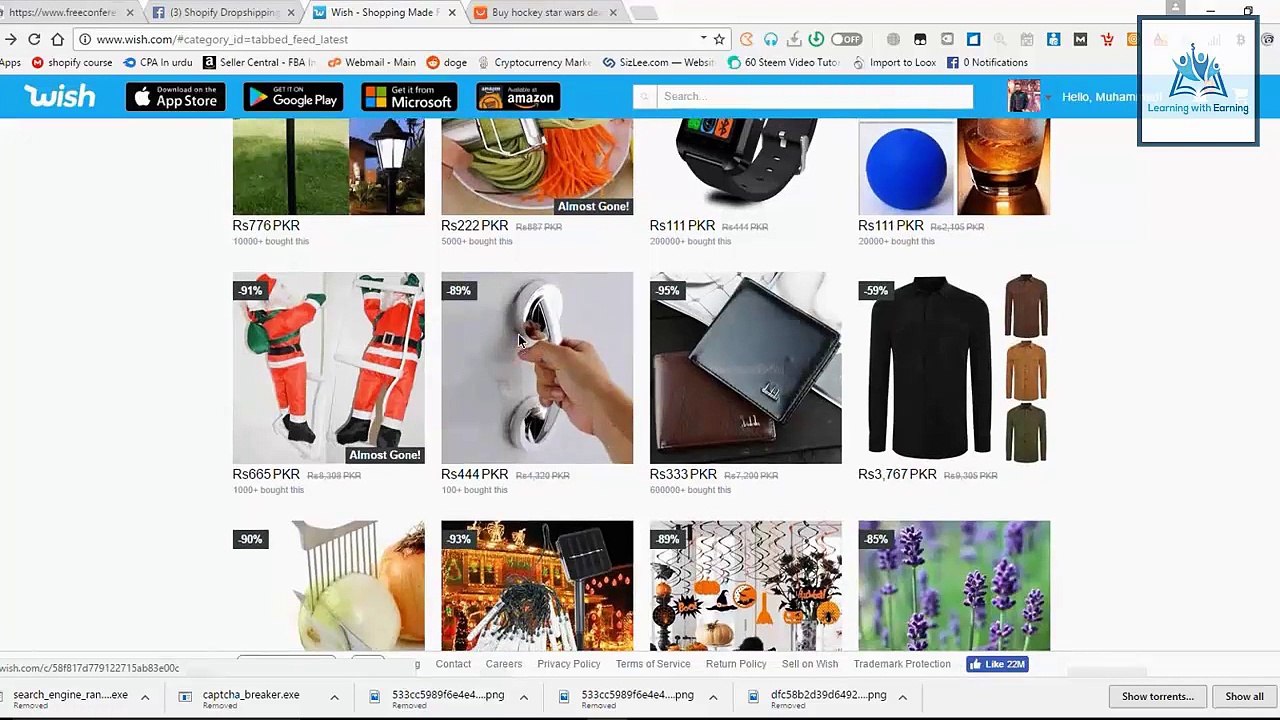Go to browser home page icon
1280x720 pixels.
click(x=58, y=39)
